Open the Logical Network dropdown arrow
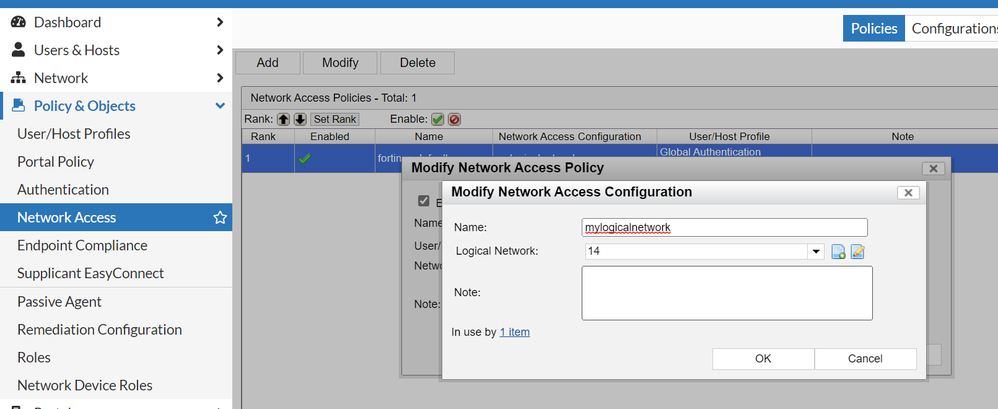 [817, 252]
